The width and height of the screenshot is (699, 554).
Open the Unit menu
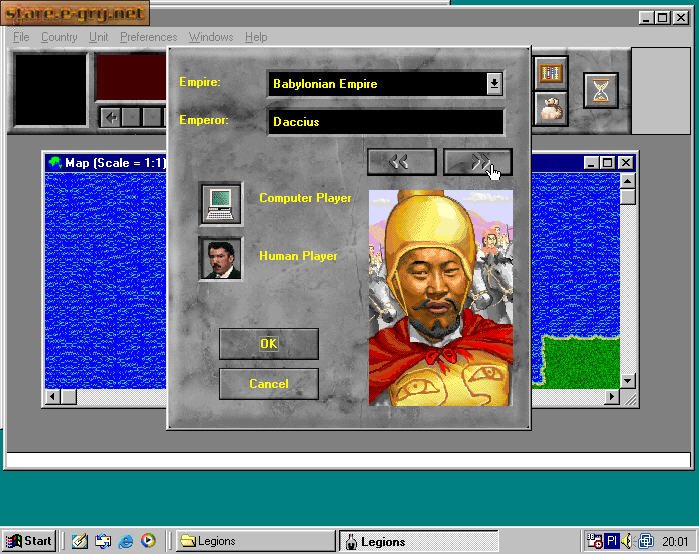click(x=99, y=37)
